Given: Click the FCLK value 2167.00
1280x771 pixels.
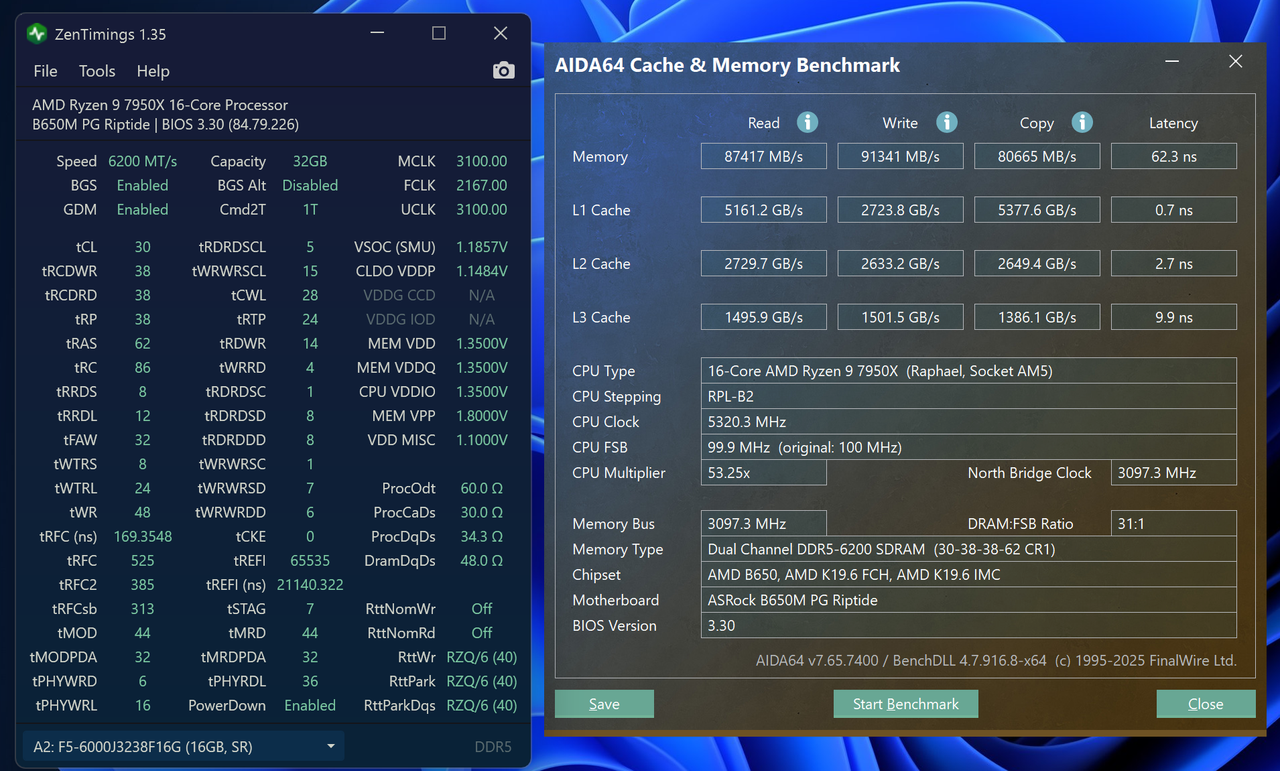Looking at the screenshot, I should coord(481,185).
